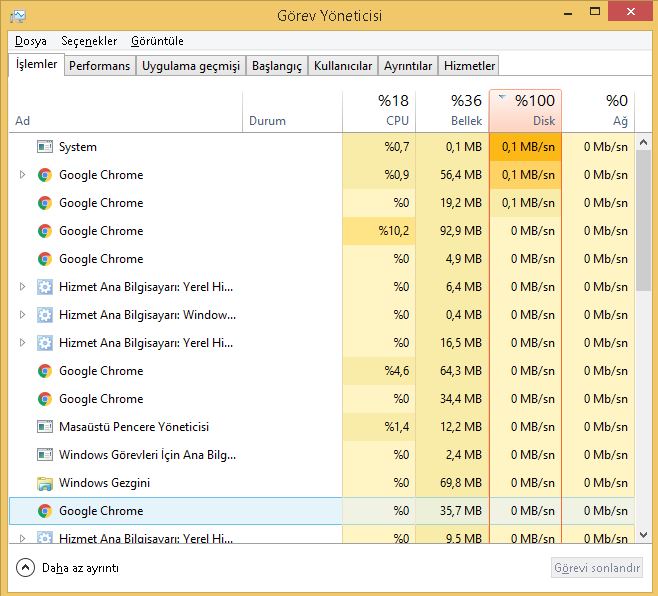Sort by the CPU column header
Image resolution: width=658 pixels, height=596 pixels.
[x=379, y=111]
